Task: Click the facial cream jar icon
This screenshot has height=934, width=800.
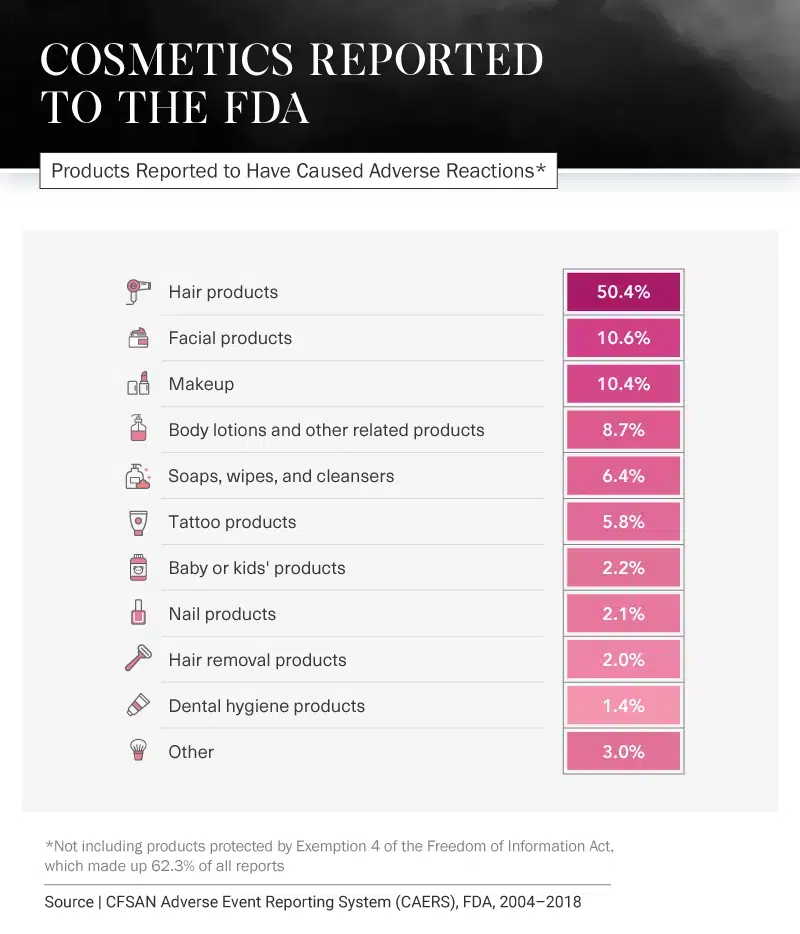Action: pyautogui.click(x=138, y=338)
